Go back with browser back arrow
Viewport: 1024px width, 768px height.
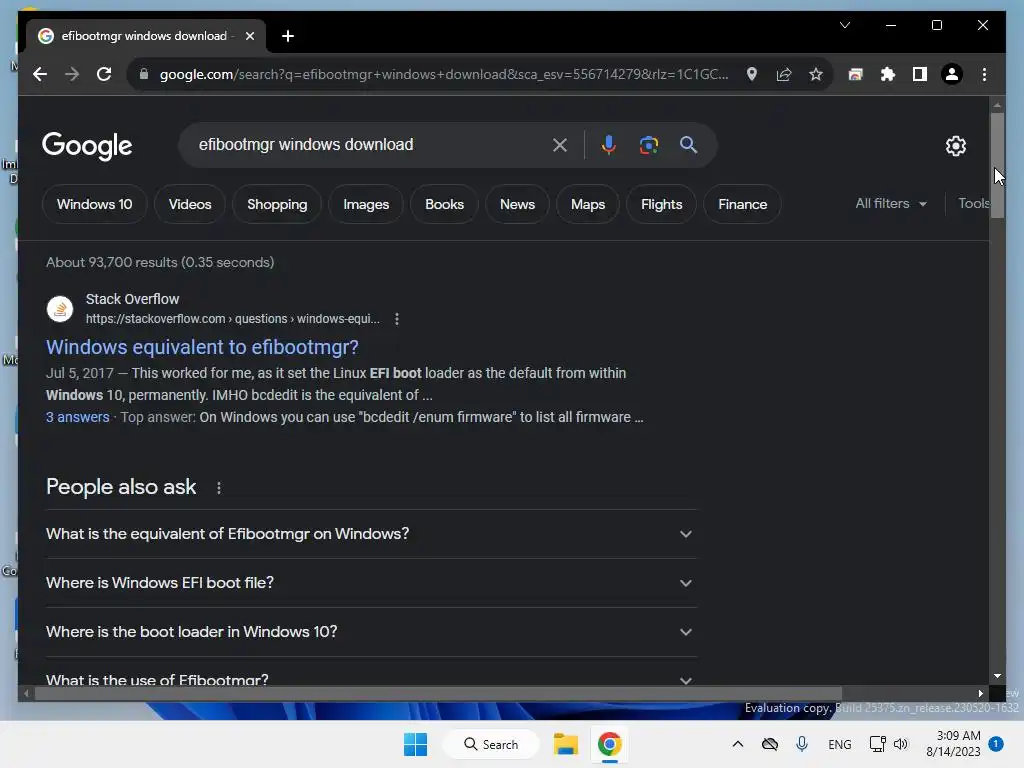pos(40,74)
